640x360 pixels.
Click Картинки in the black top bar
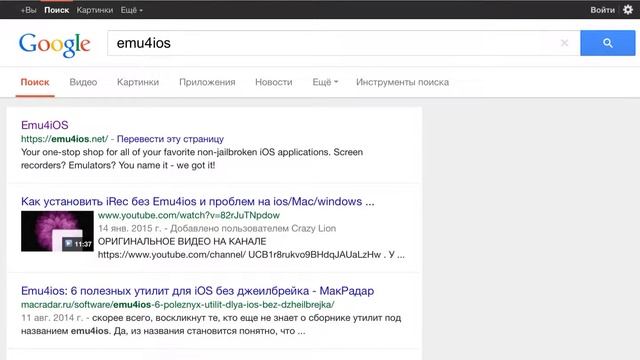95,10
